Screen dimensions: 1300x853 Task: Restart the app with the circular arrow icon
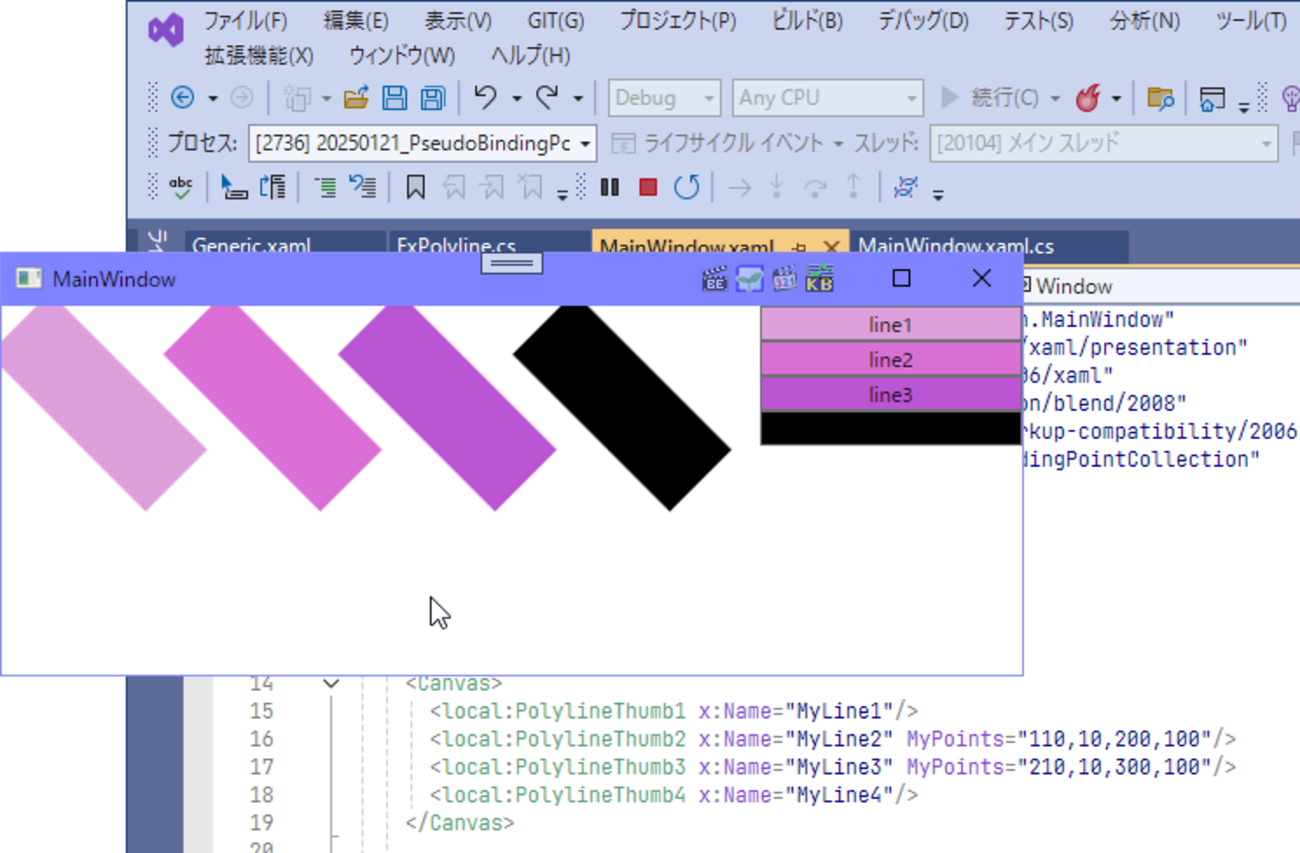tap(686, 187)
